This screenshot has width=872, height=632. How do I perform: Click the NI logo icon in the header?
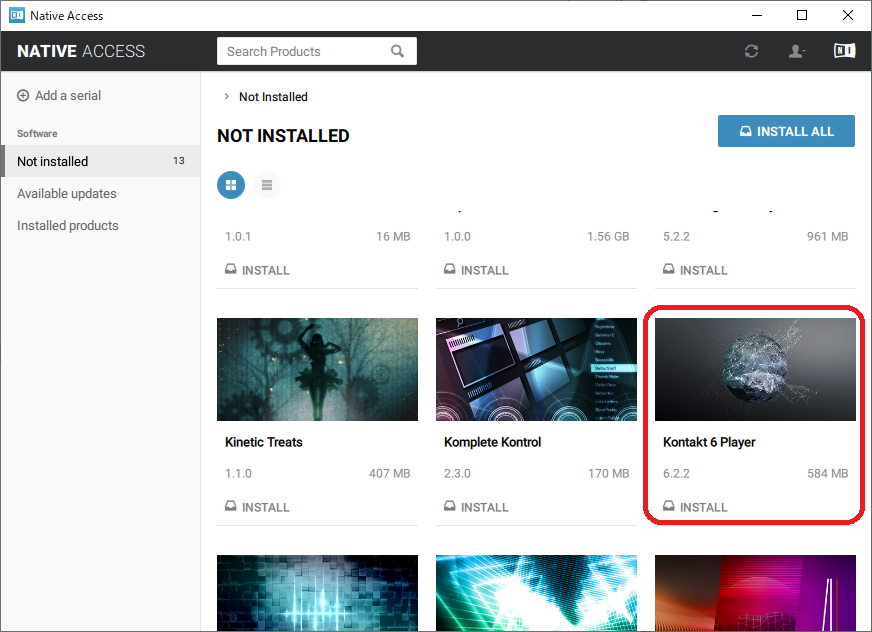point(844,51)
